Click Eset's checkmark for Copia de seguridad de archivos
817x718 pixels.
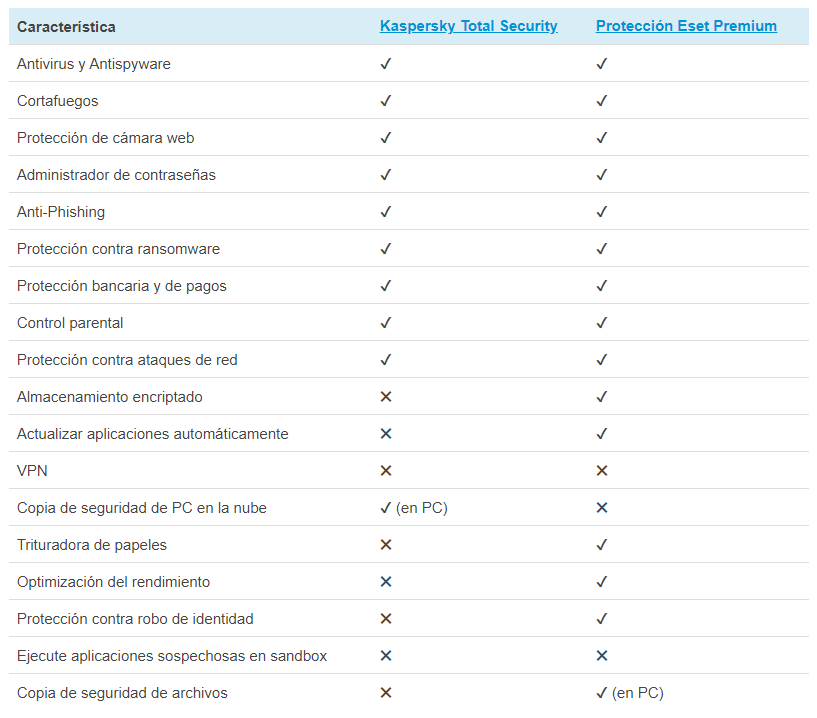tap(602, 693)
